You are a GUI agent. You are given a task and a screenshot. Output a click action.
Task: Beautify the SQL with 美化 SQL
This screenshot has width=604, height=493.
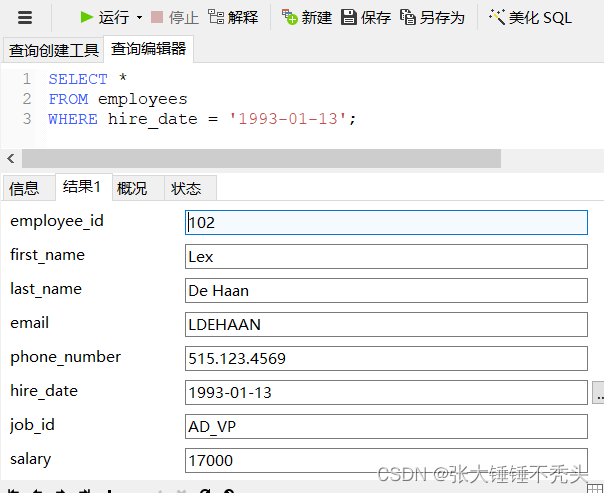click(x=530, y=17)
